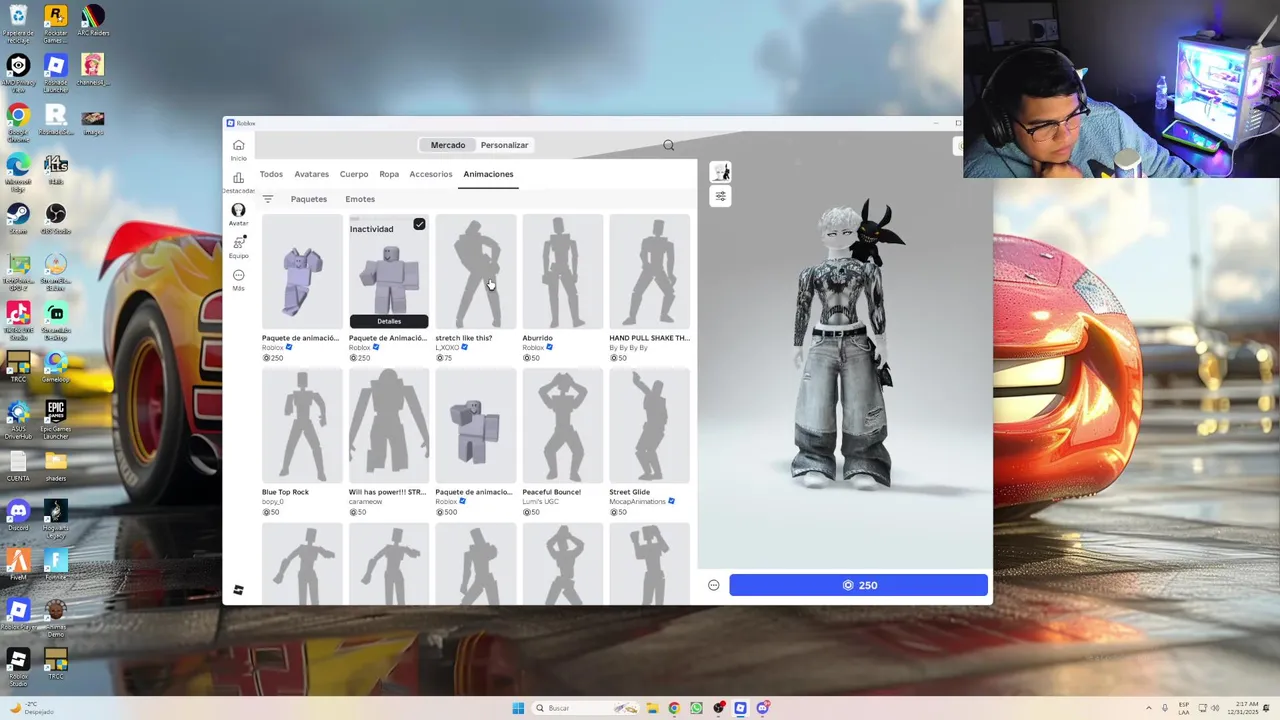Uncheck the Inactividad animation package checkbox
1280x720 pixels.
pos(419,224)
